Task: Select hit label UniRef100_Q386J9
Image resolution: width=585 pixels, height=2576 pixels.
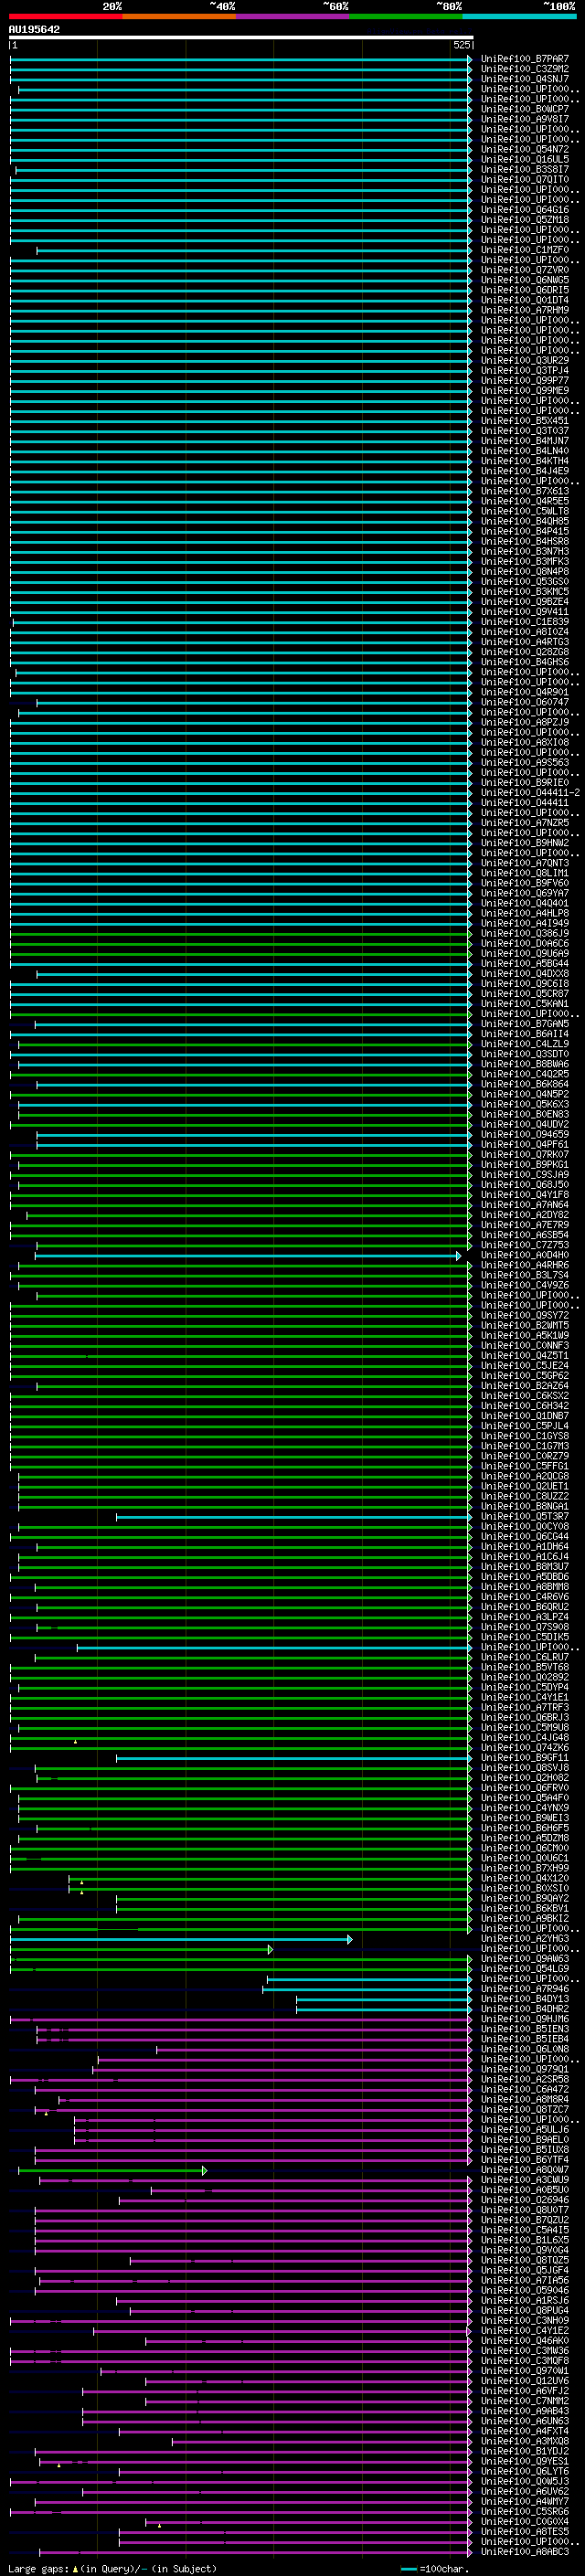Action: [525, 934]
